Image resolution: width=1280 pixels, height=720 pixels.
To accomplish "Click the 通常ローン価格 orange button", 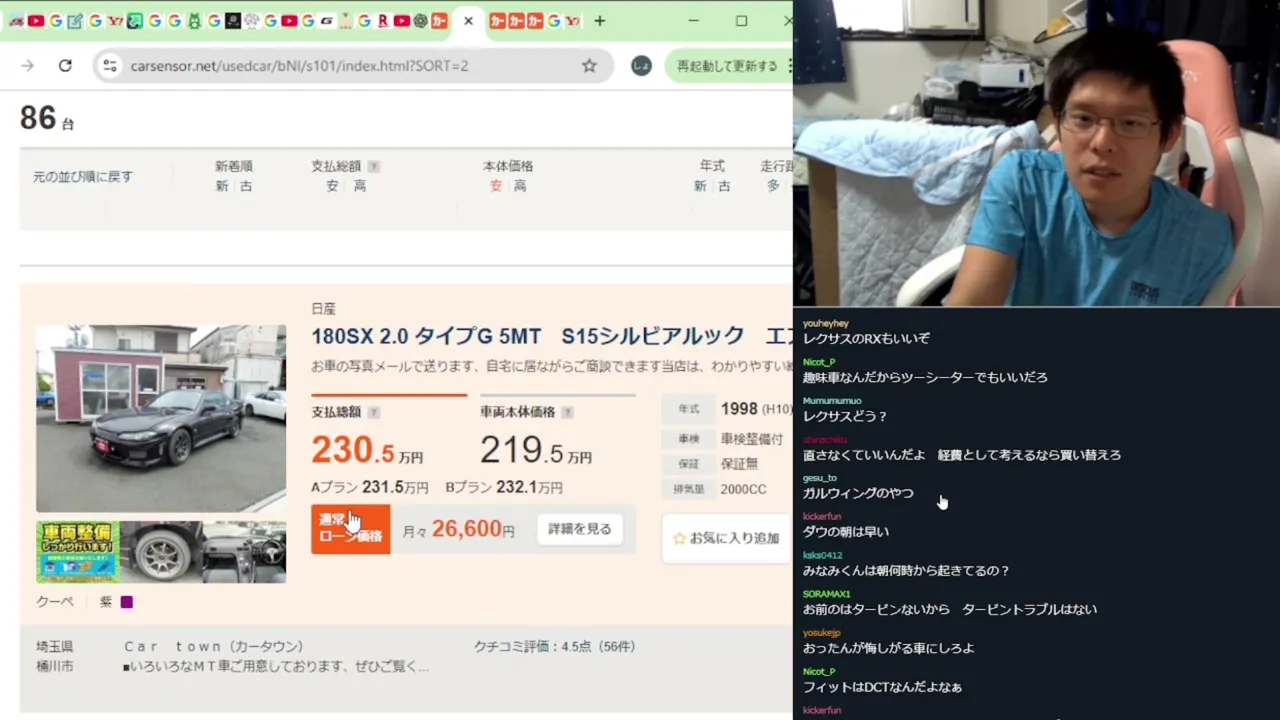I will [x=350, y=529].
